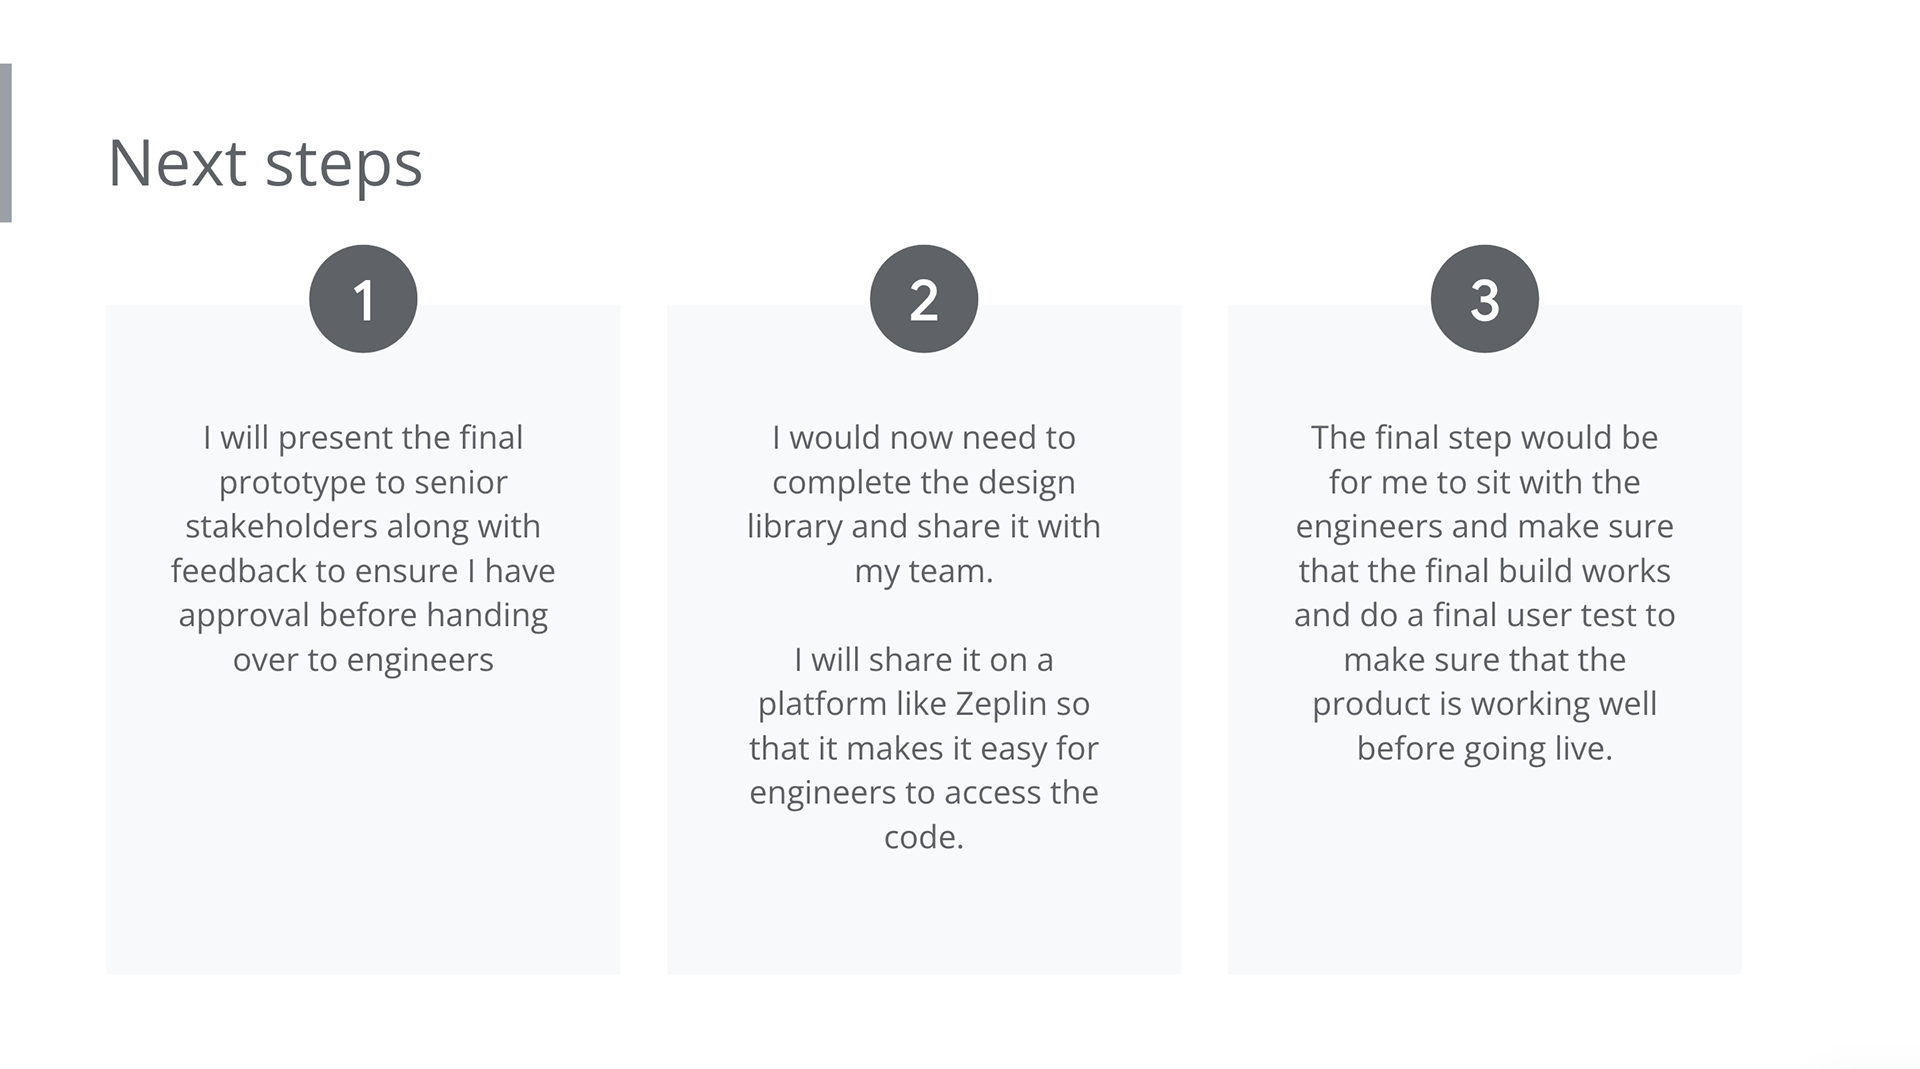Viewport: 1920px width, 1069px height.
Task: Click the "engineers to access the" line
Action: (x=924, y=793)
